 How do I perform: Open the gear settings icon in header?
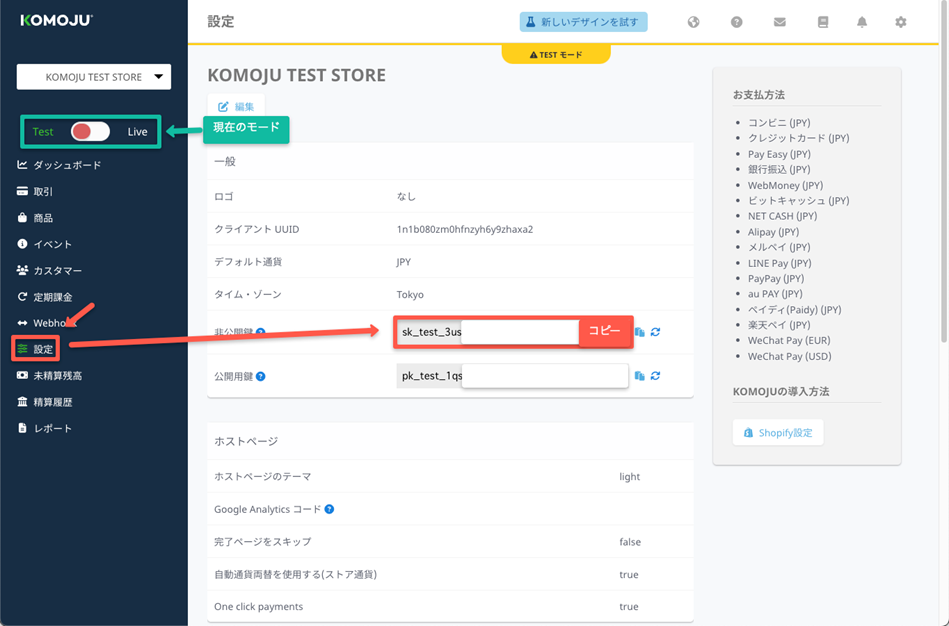point(901,22)
